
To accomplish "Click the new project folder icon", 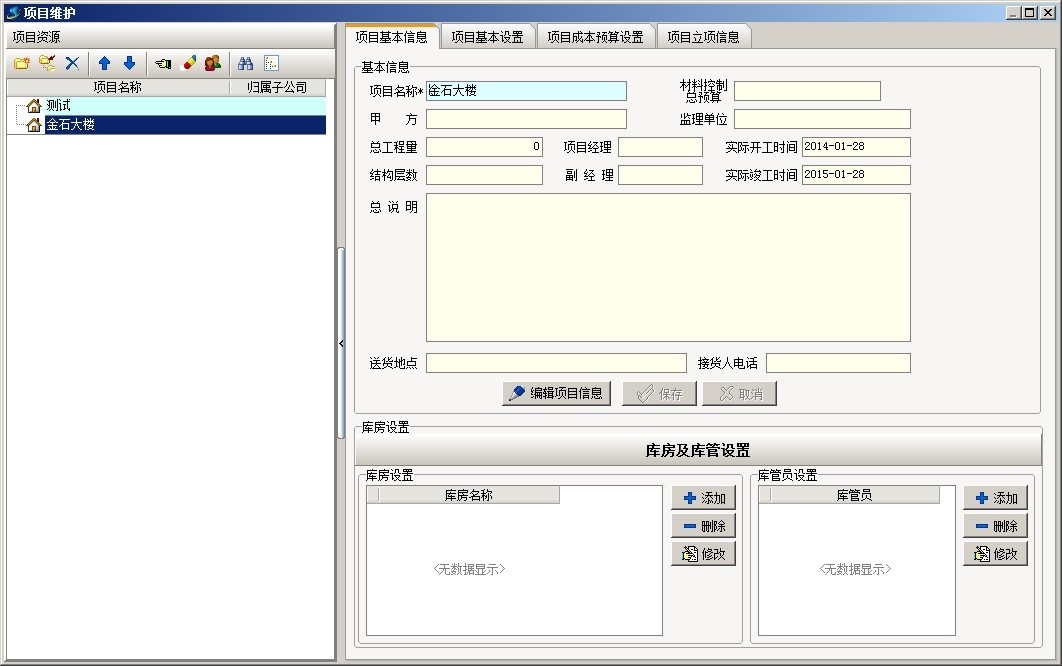I will (21, 63).
